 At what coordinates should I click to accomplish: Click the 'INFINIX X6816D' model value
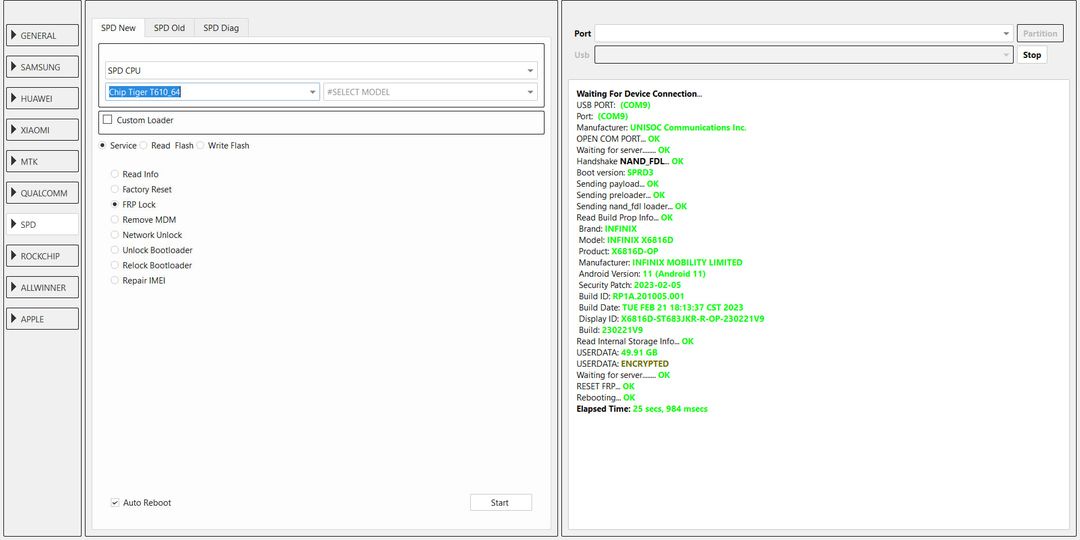640,240
